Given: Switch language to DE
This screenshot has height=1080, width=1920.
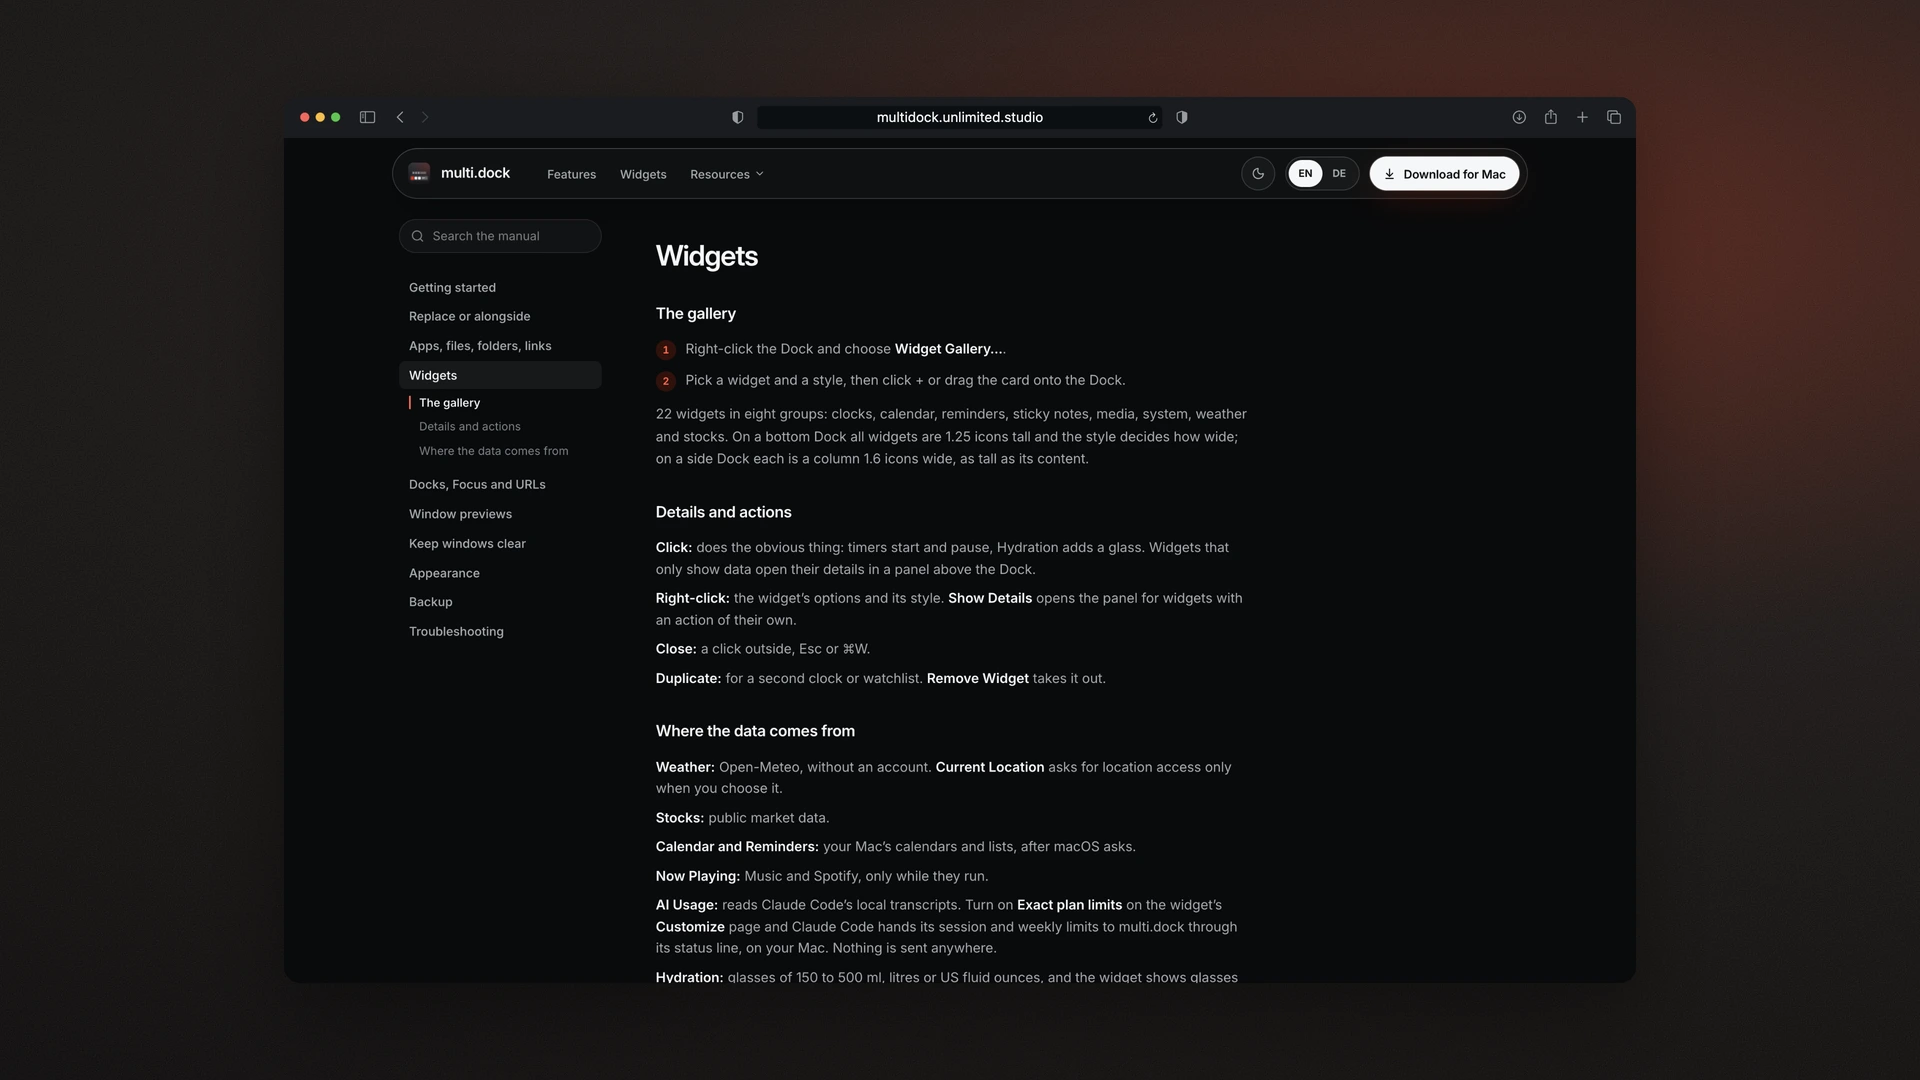Looking at the screenshot, I should (x=1339, y=173).
